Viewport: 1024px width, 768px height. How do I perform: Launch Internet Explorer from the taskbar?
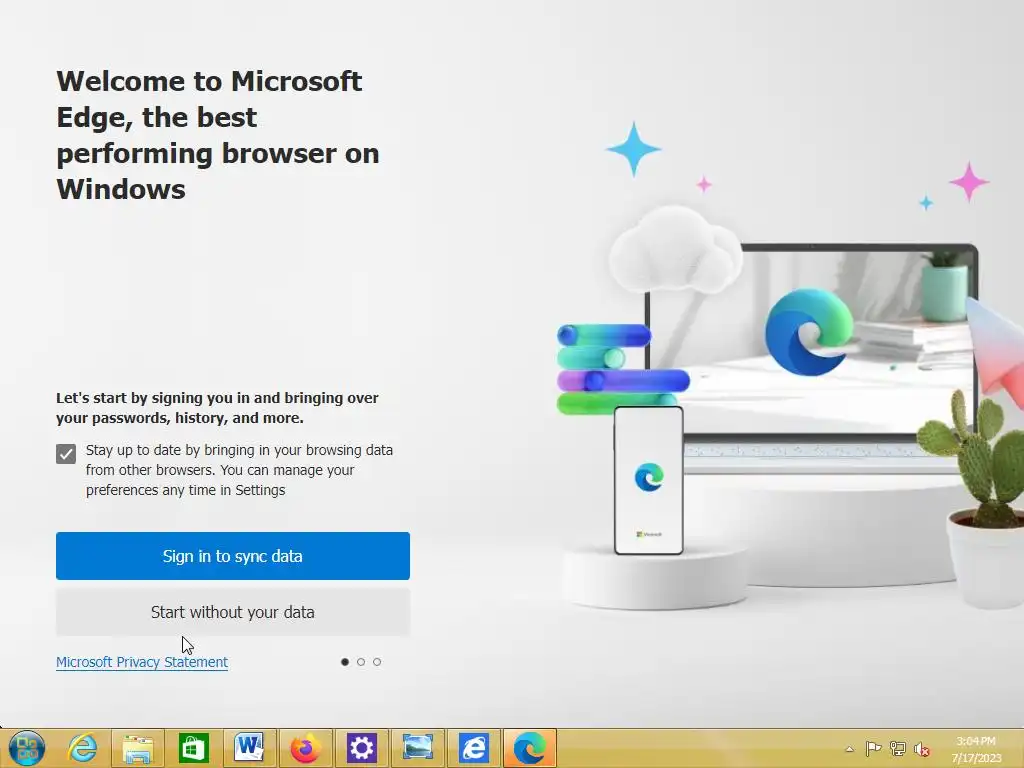(82, 748)
